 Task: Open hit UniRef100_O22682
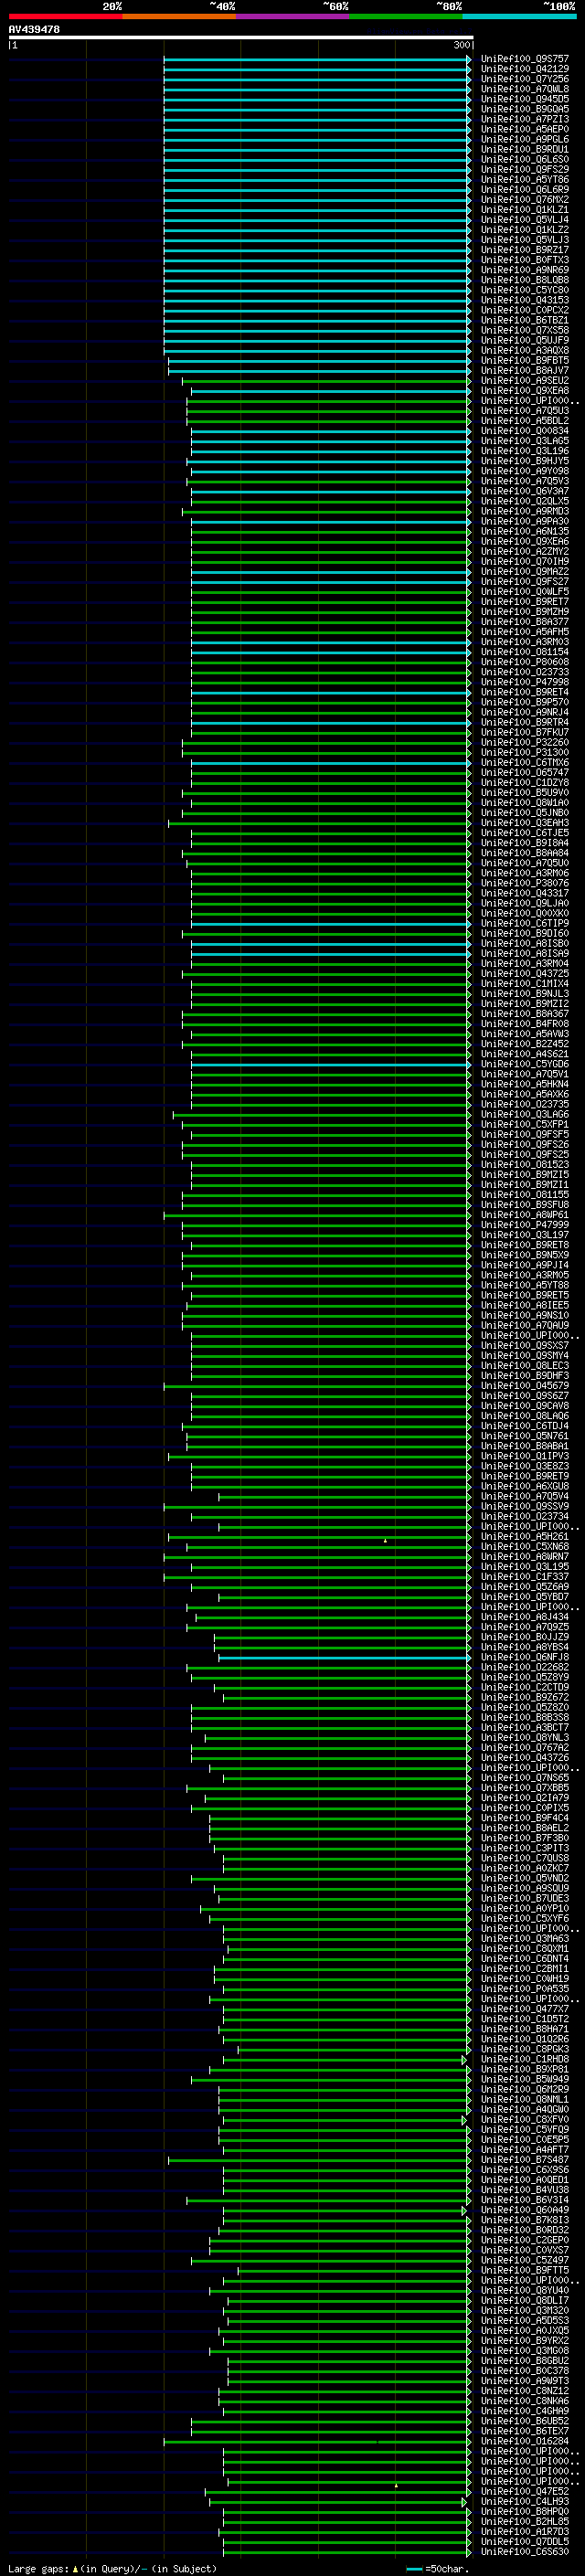point(525,1667)
